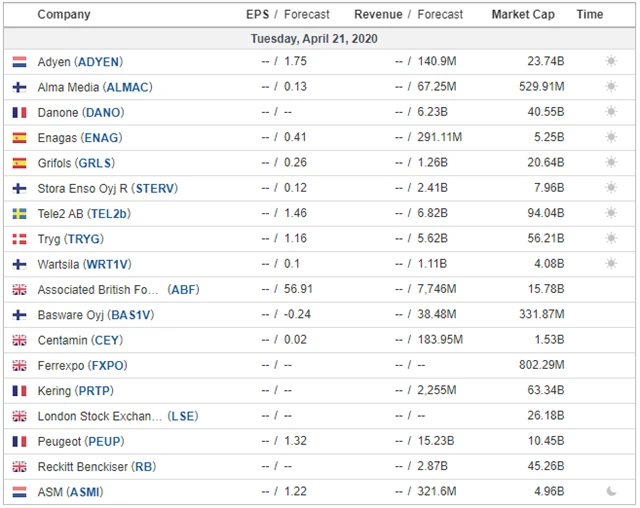Screen dimensions: 640x508
Task: Click the Netherlands flag beside Adyen
Action: pos(19,62)
